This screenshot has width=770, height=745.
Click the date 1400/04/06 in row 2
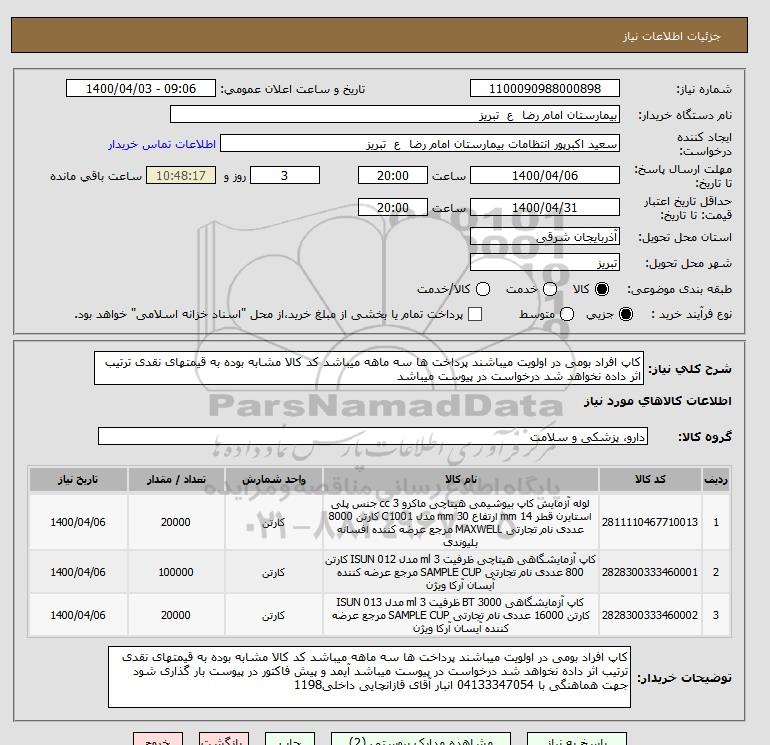[x=78, y=572]
